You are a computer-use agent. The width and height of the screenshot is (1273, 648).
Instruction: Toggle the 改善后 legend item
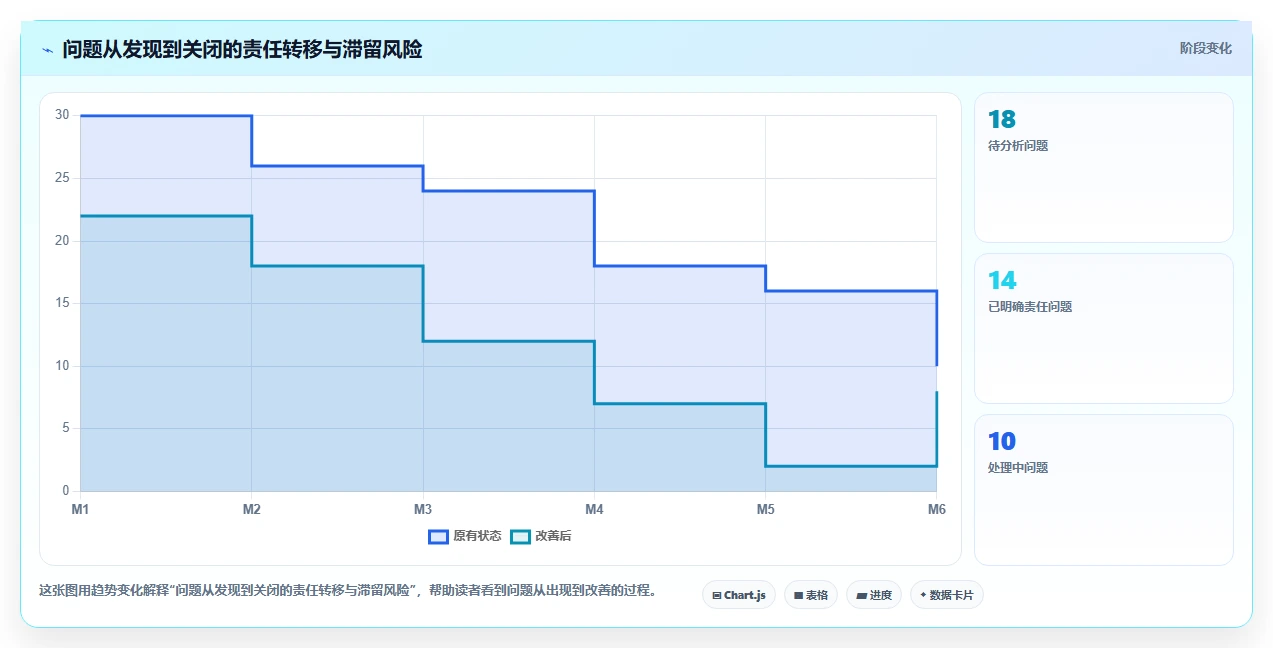click(x=541, y=536)
